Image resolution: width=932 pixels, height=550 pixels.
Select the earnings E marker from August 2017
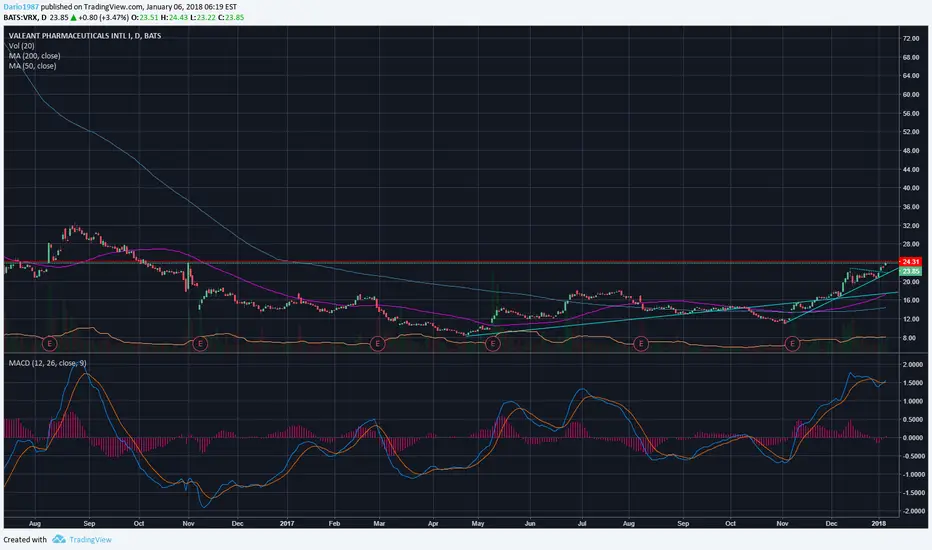click(641, 344)
